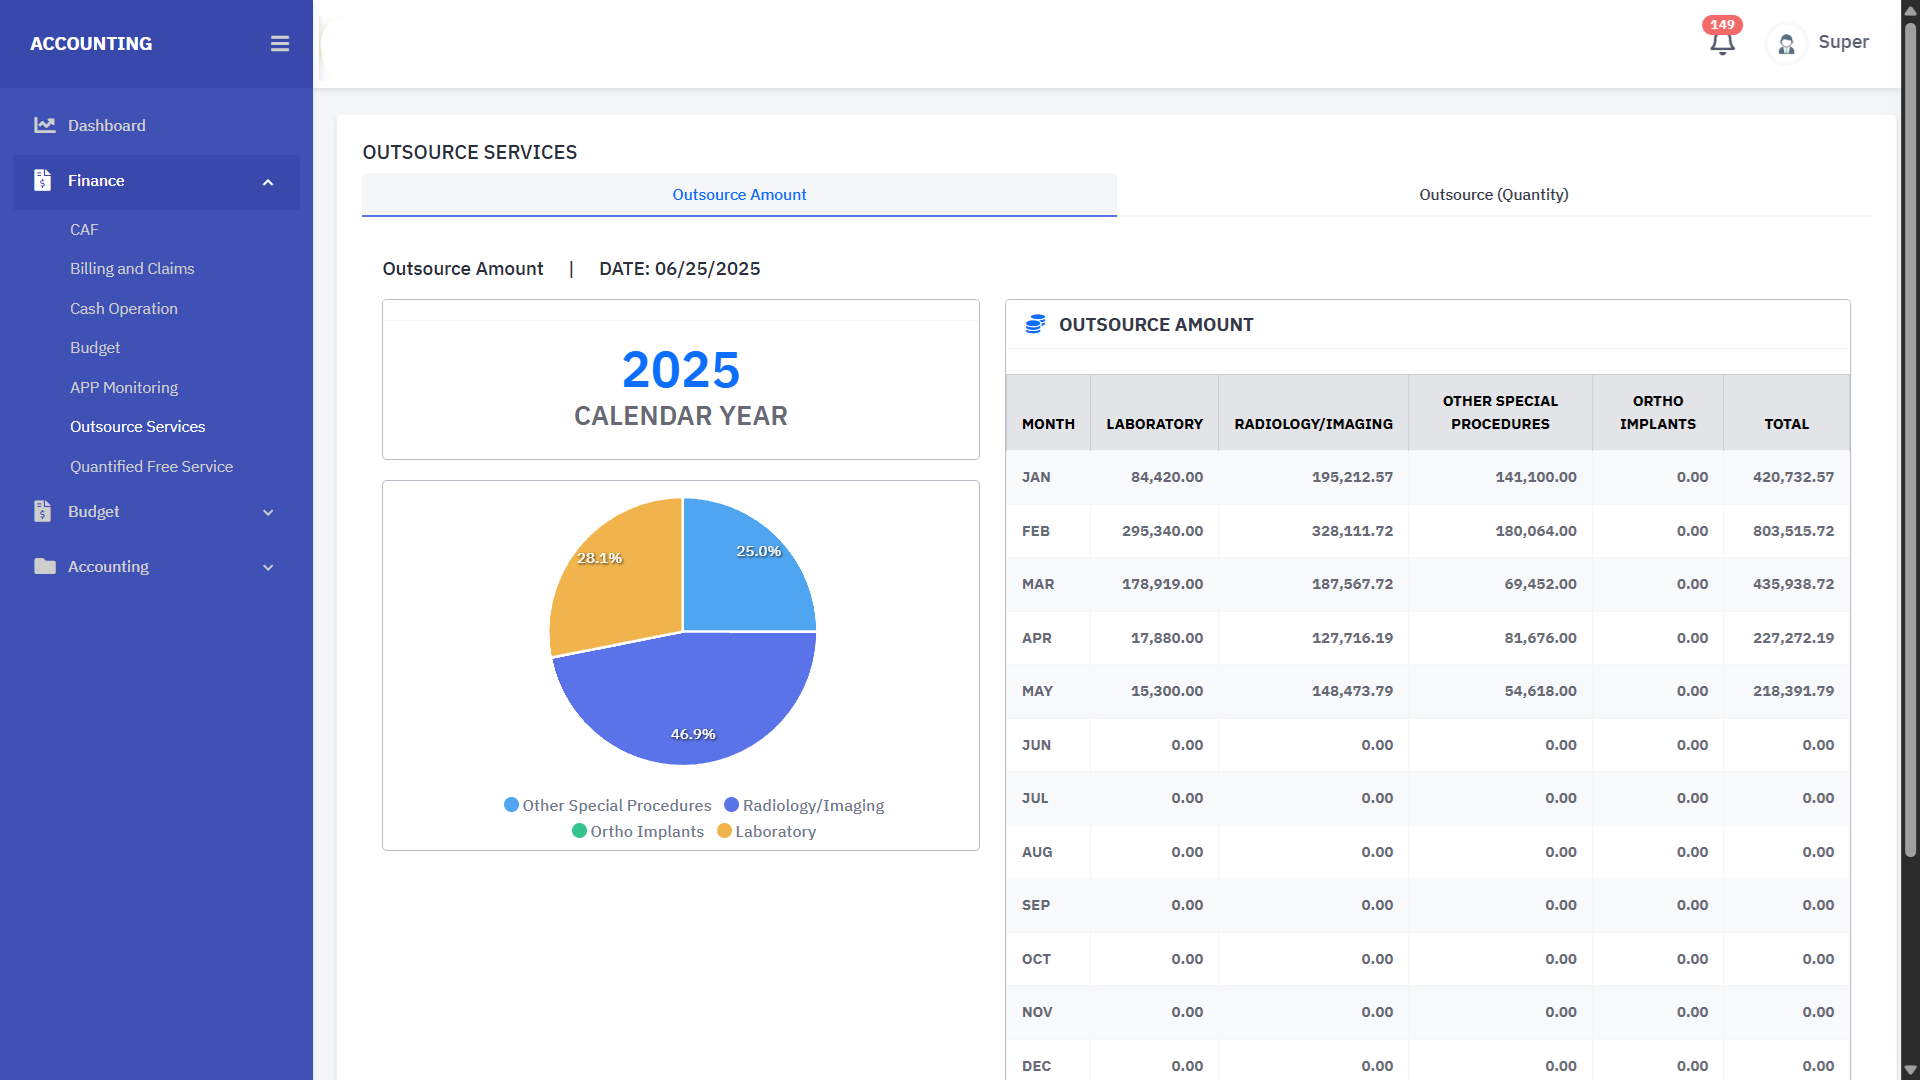This screenshot has width=1920, height=1080.
Task: Open the Billing and Claims link
Action: coord(132,269)
